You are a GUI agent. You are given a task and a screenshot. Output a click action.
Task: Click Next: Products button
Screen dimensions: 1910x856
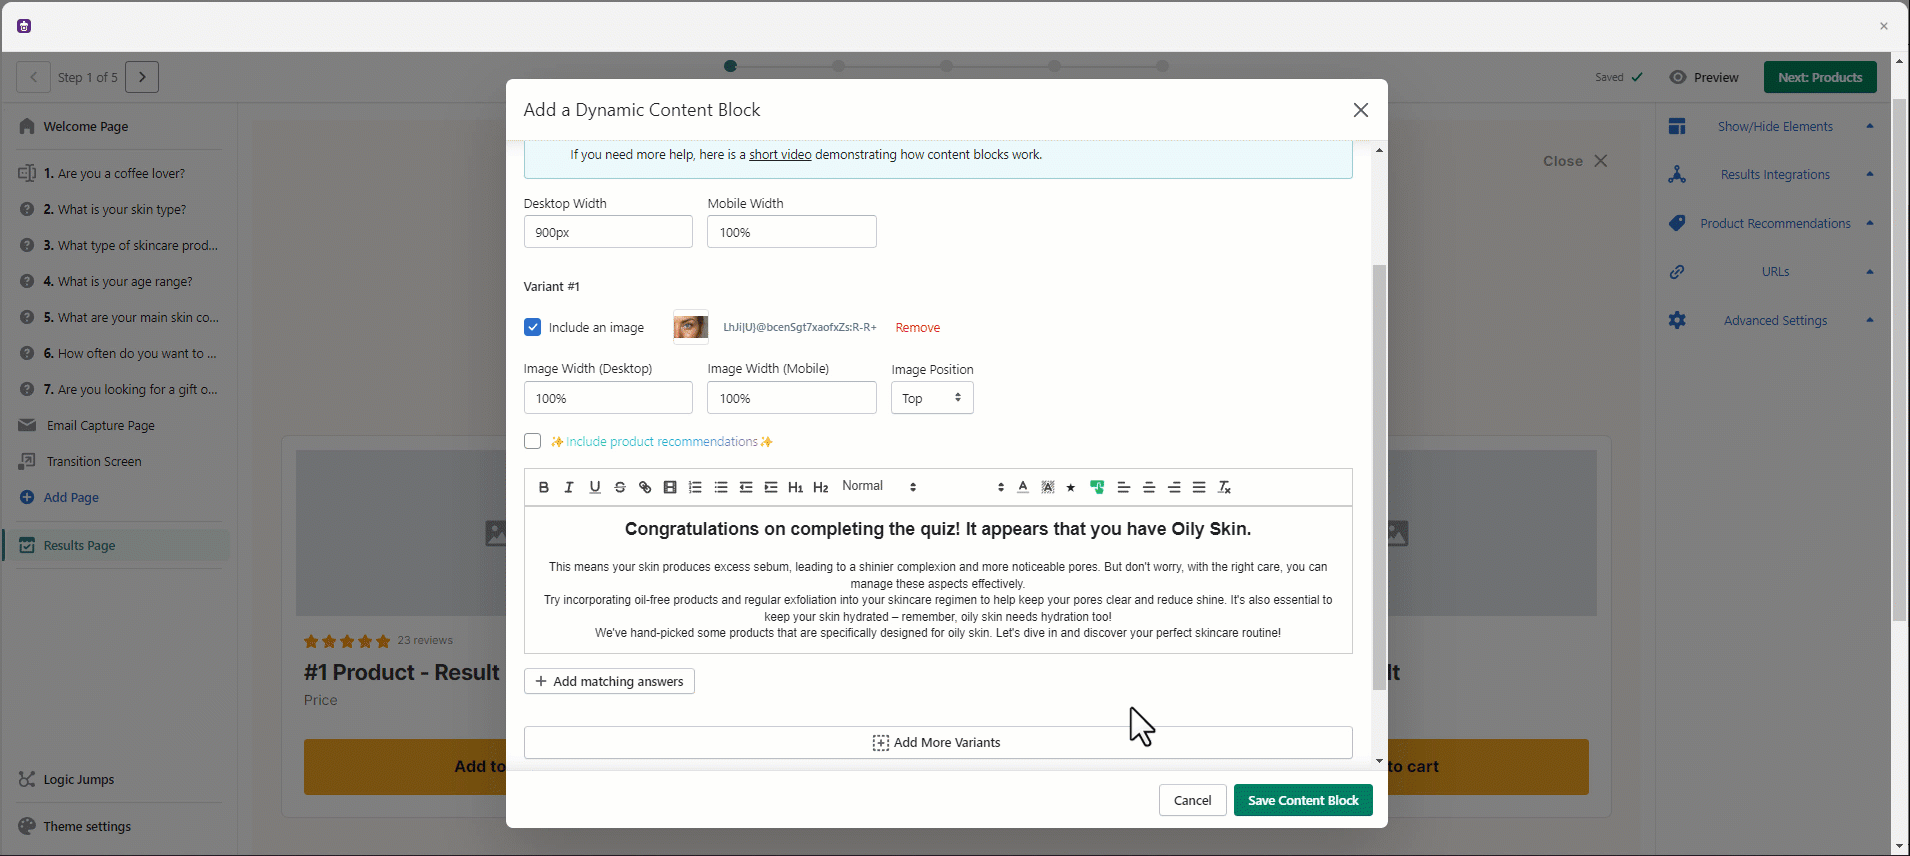(x=1820, y=77)
